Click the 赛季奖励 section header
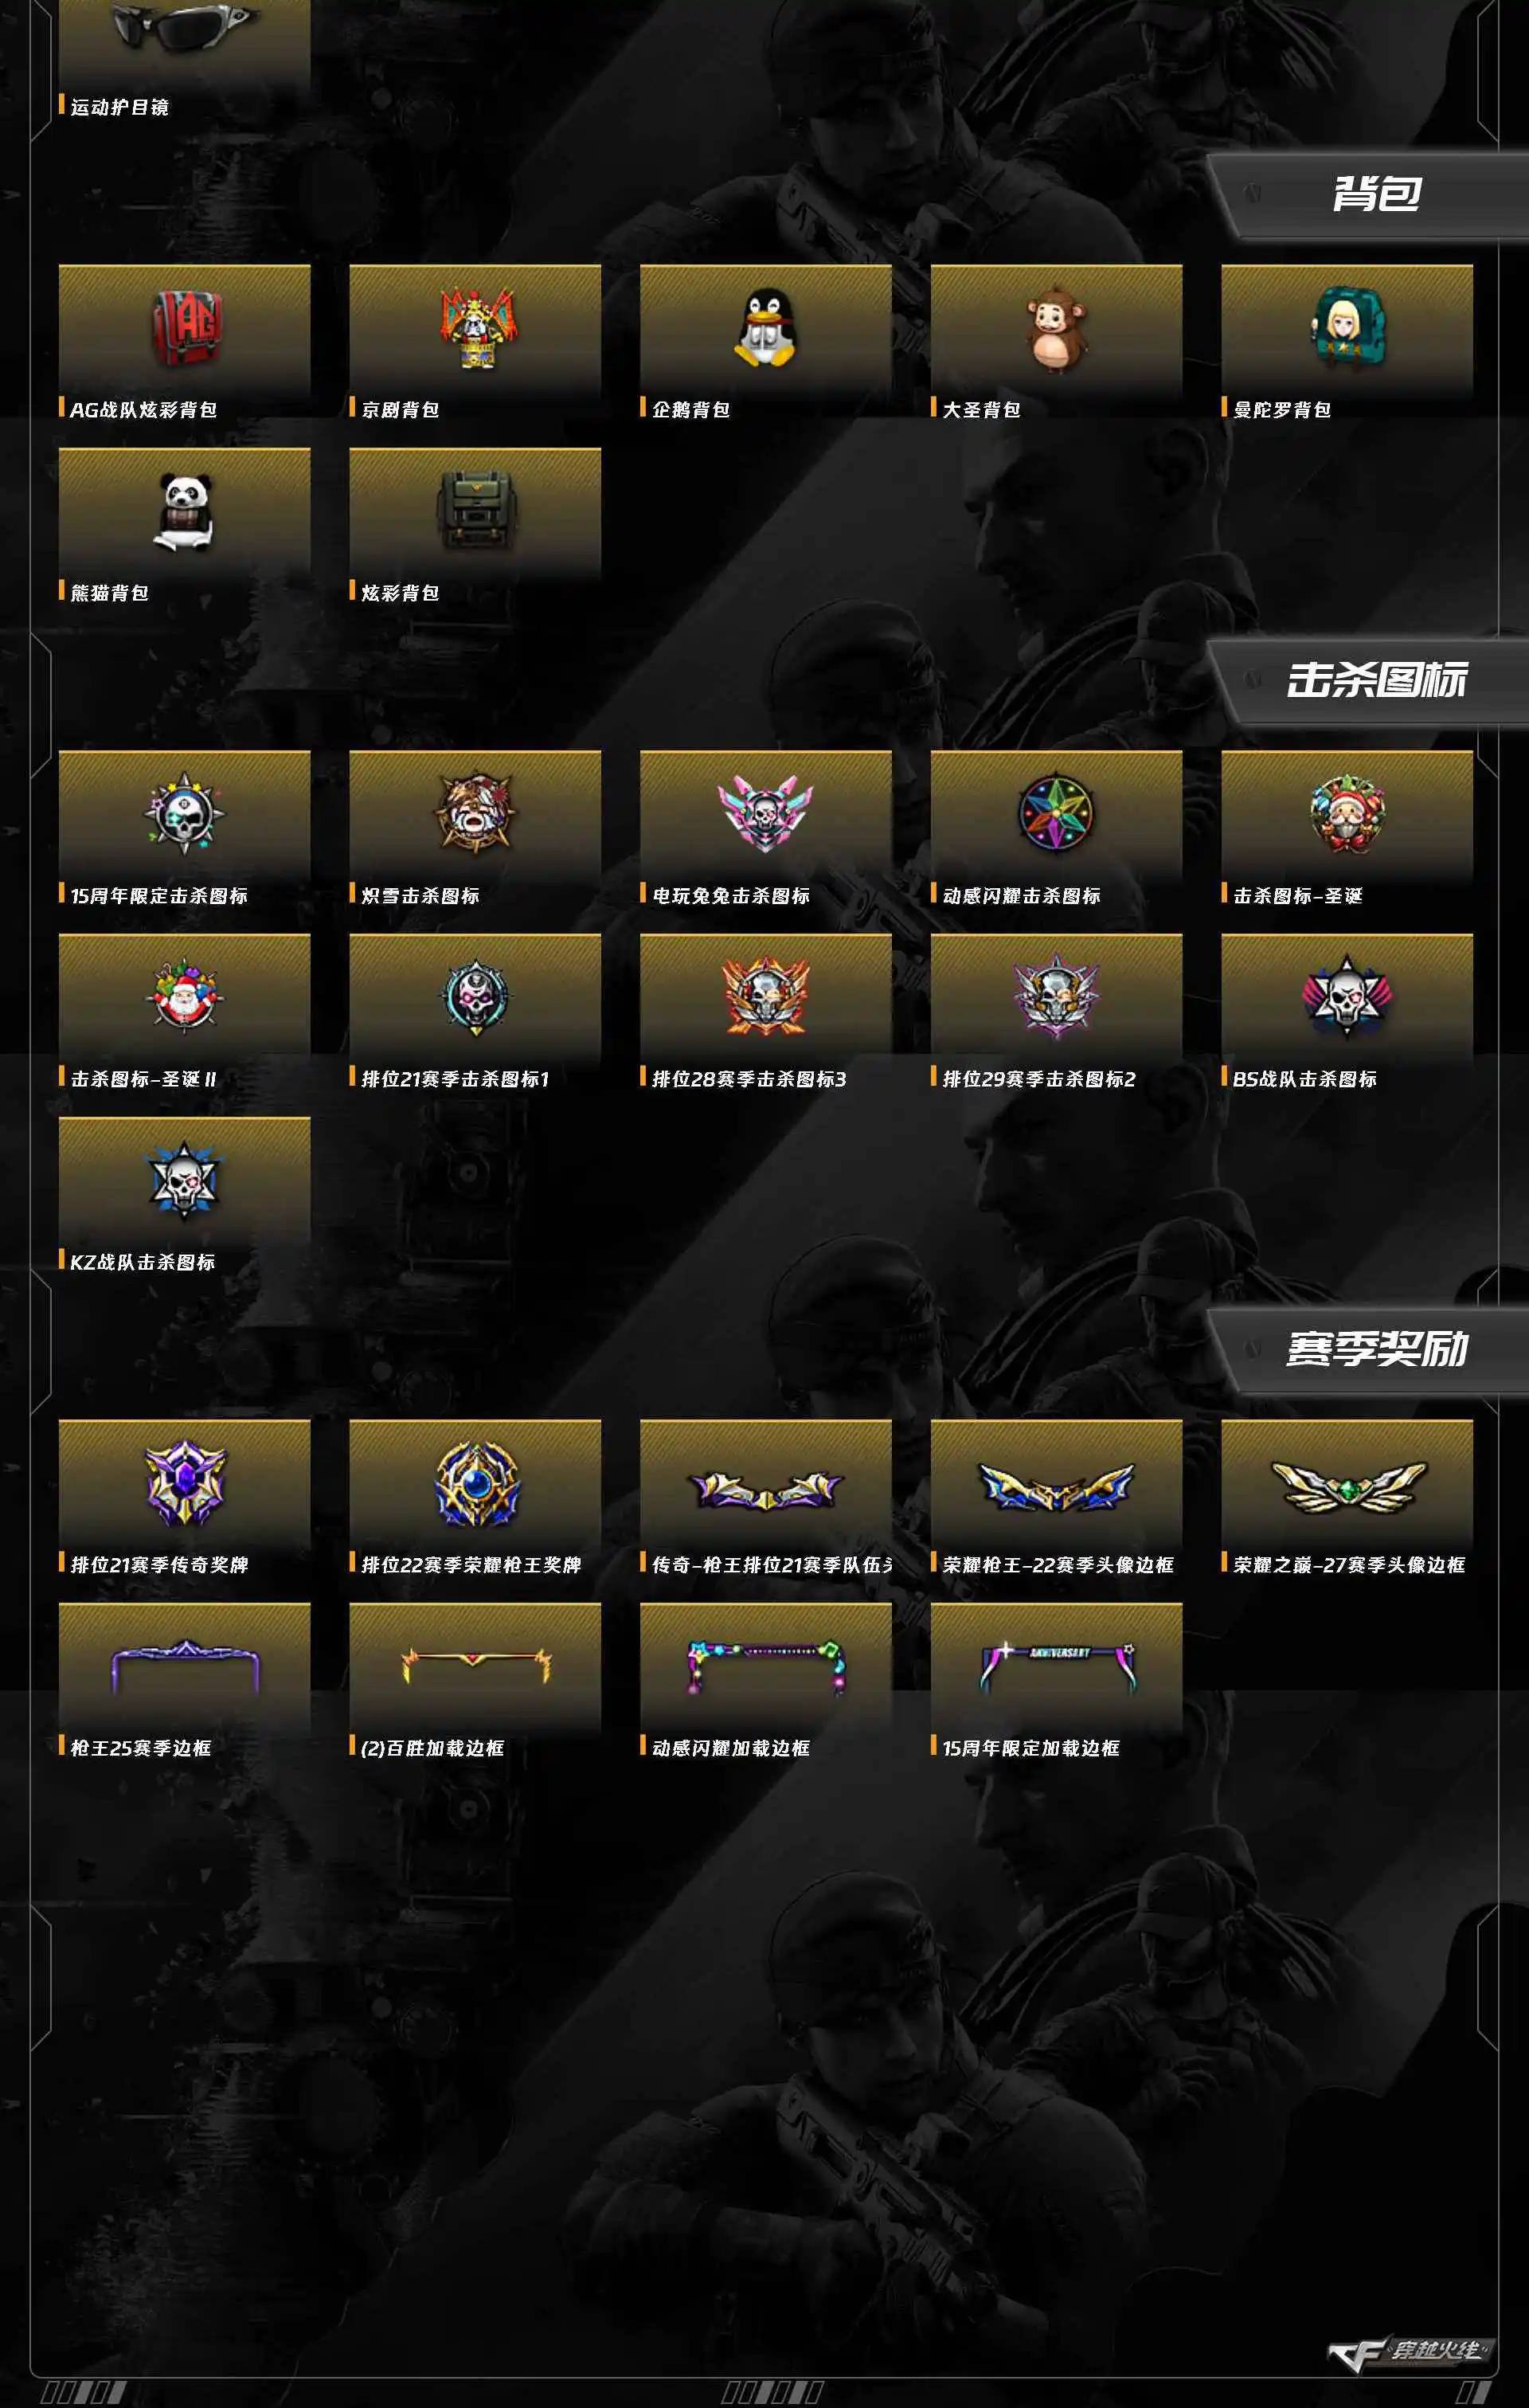The image size is (1529, 2408). (x=1376, y=1348)
